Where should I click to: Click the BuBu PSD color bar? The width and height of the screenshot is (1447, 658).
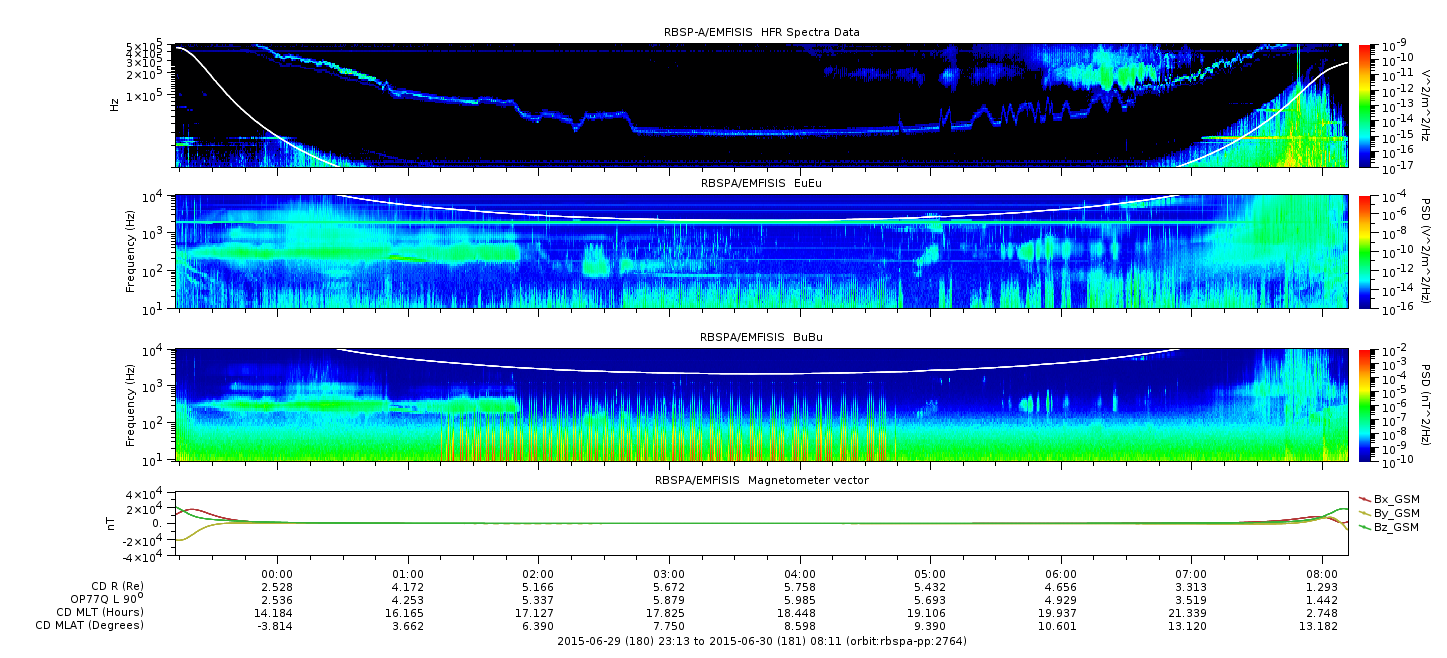[x=1365, y=405]
